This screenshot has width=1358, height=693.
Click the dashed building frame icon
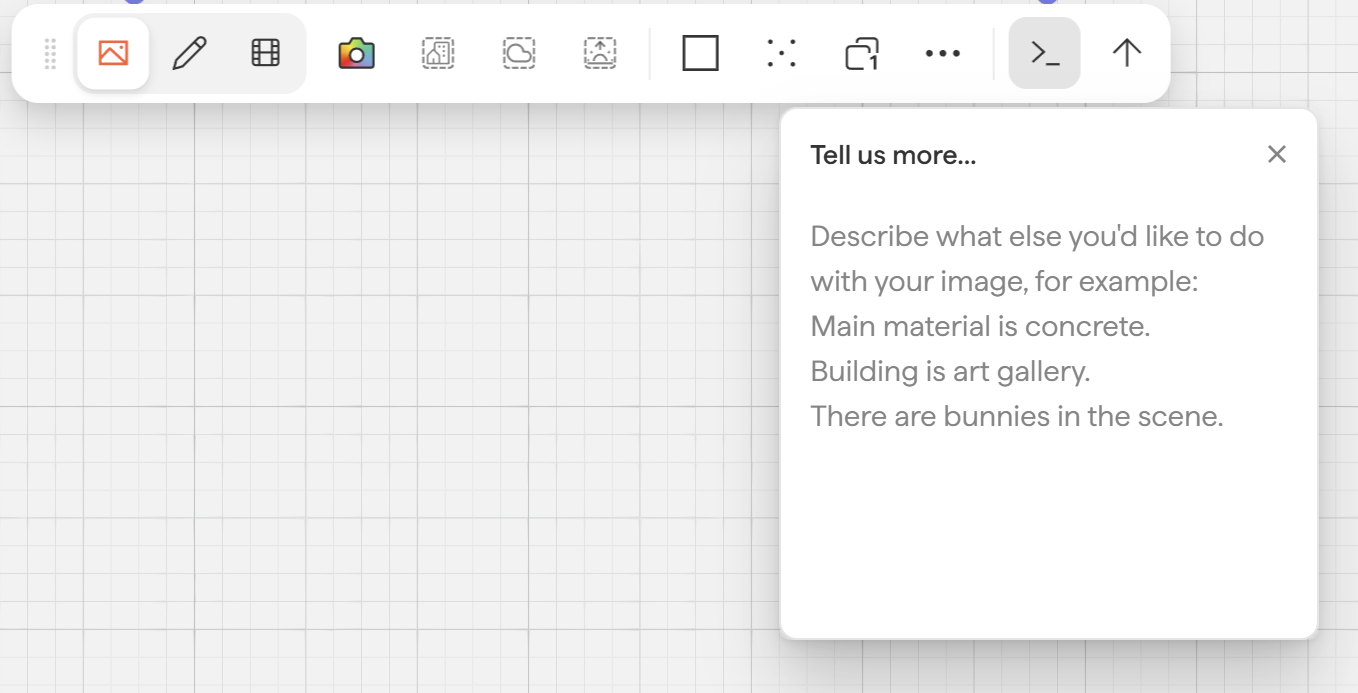point(438,53)
